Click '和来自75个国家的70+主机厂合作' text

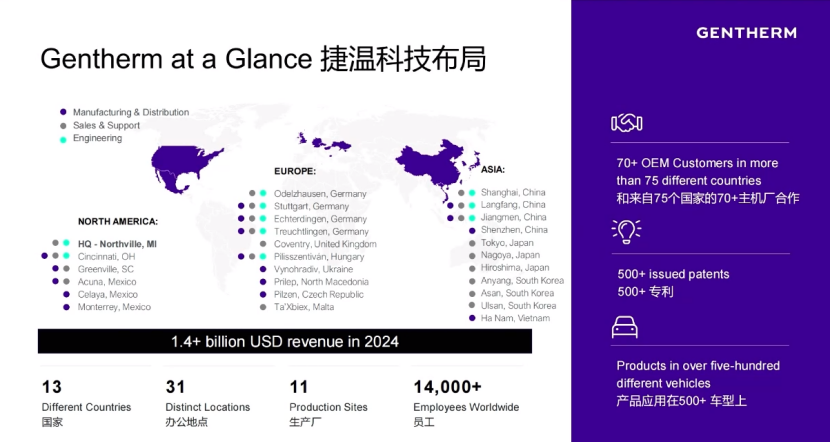708,199
